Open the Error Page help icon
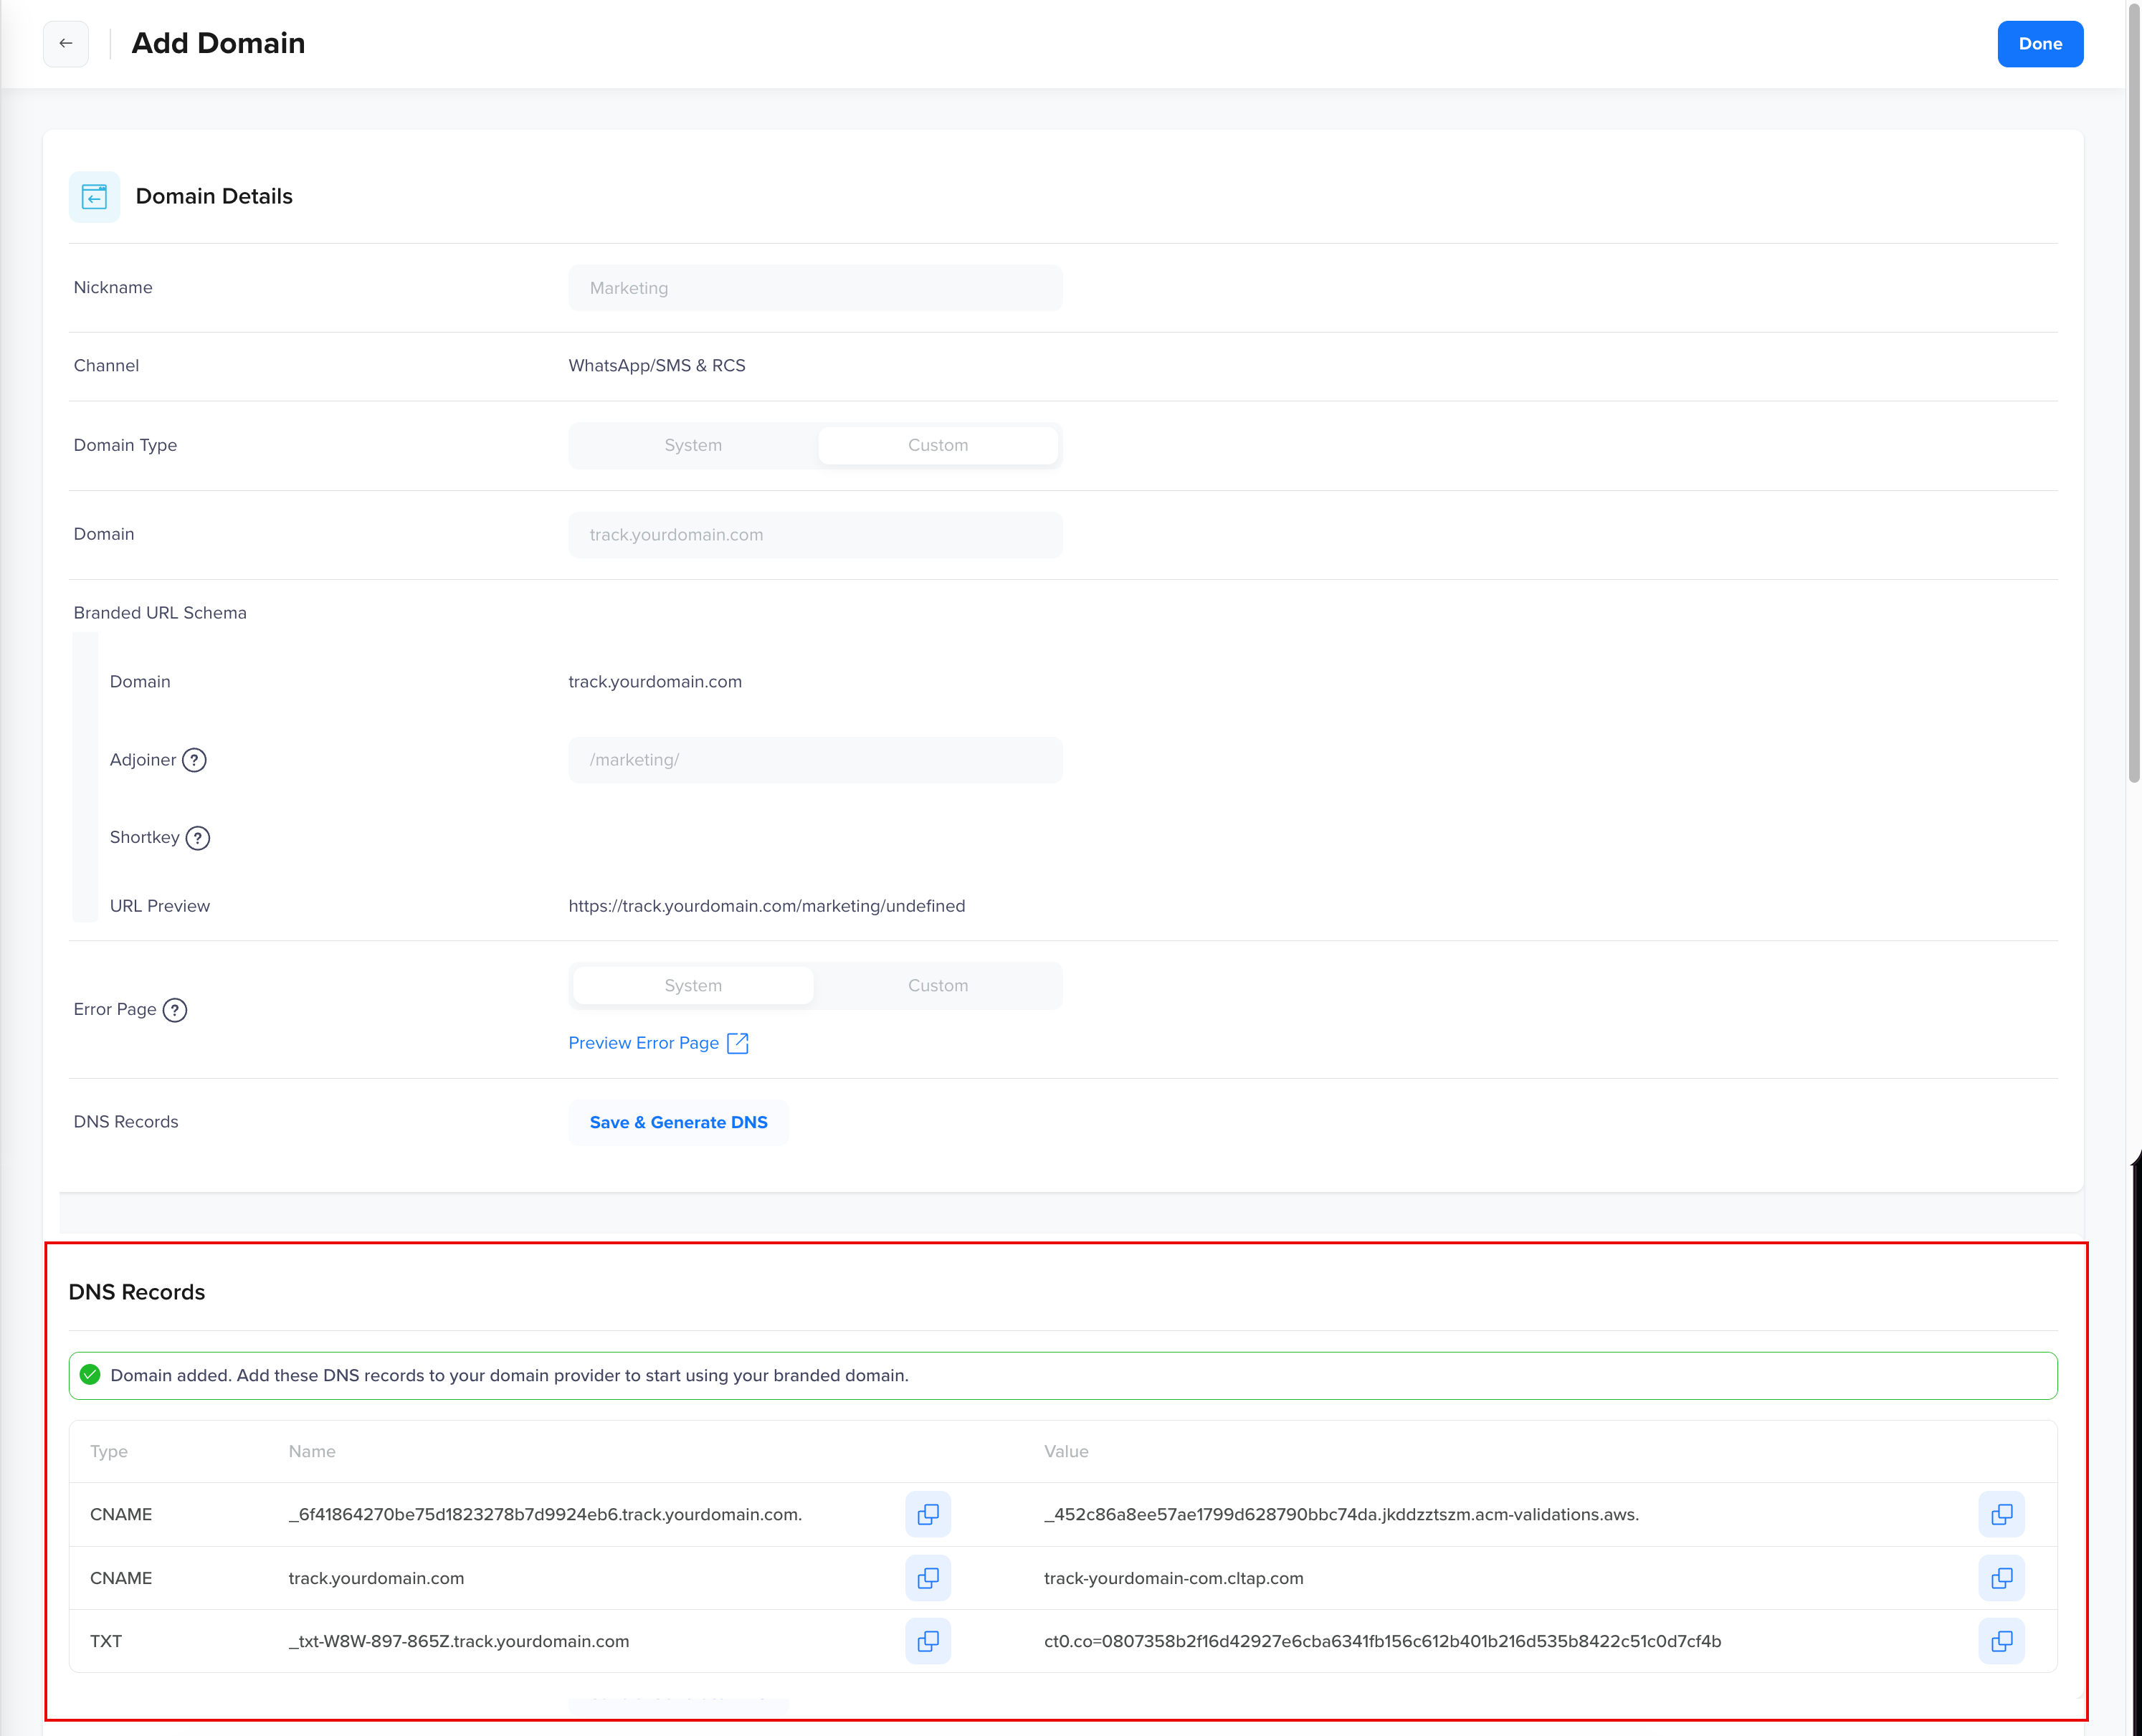The image size is (2142, 1736). 175,1010
